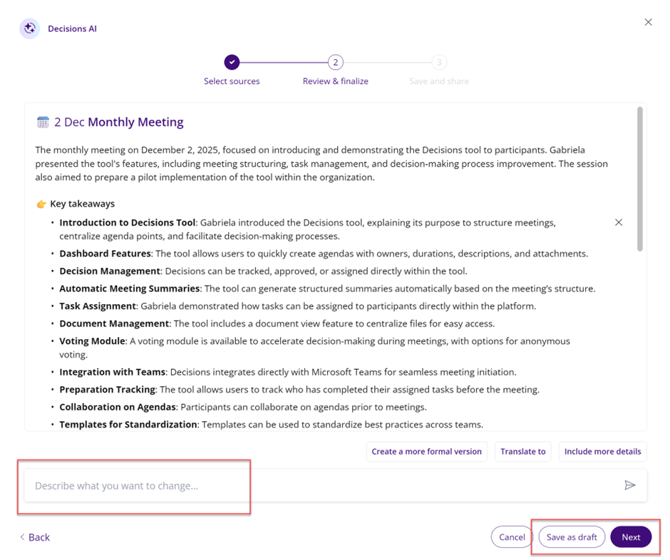Click Include more details button
Viewport: 670px width, 560px height.
point(602,451)
